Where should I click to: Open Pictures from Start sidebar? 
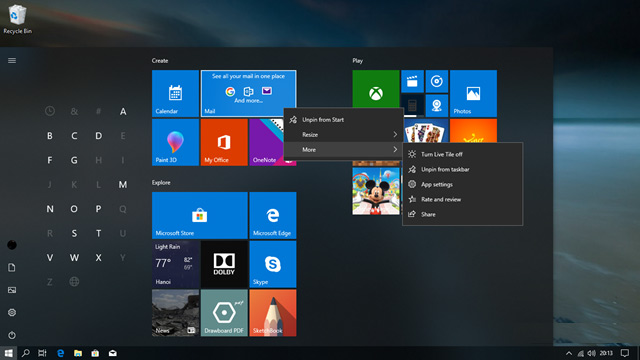click(x=12, y=290)
